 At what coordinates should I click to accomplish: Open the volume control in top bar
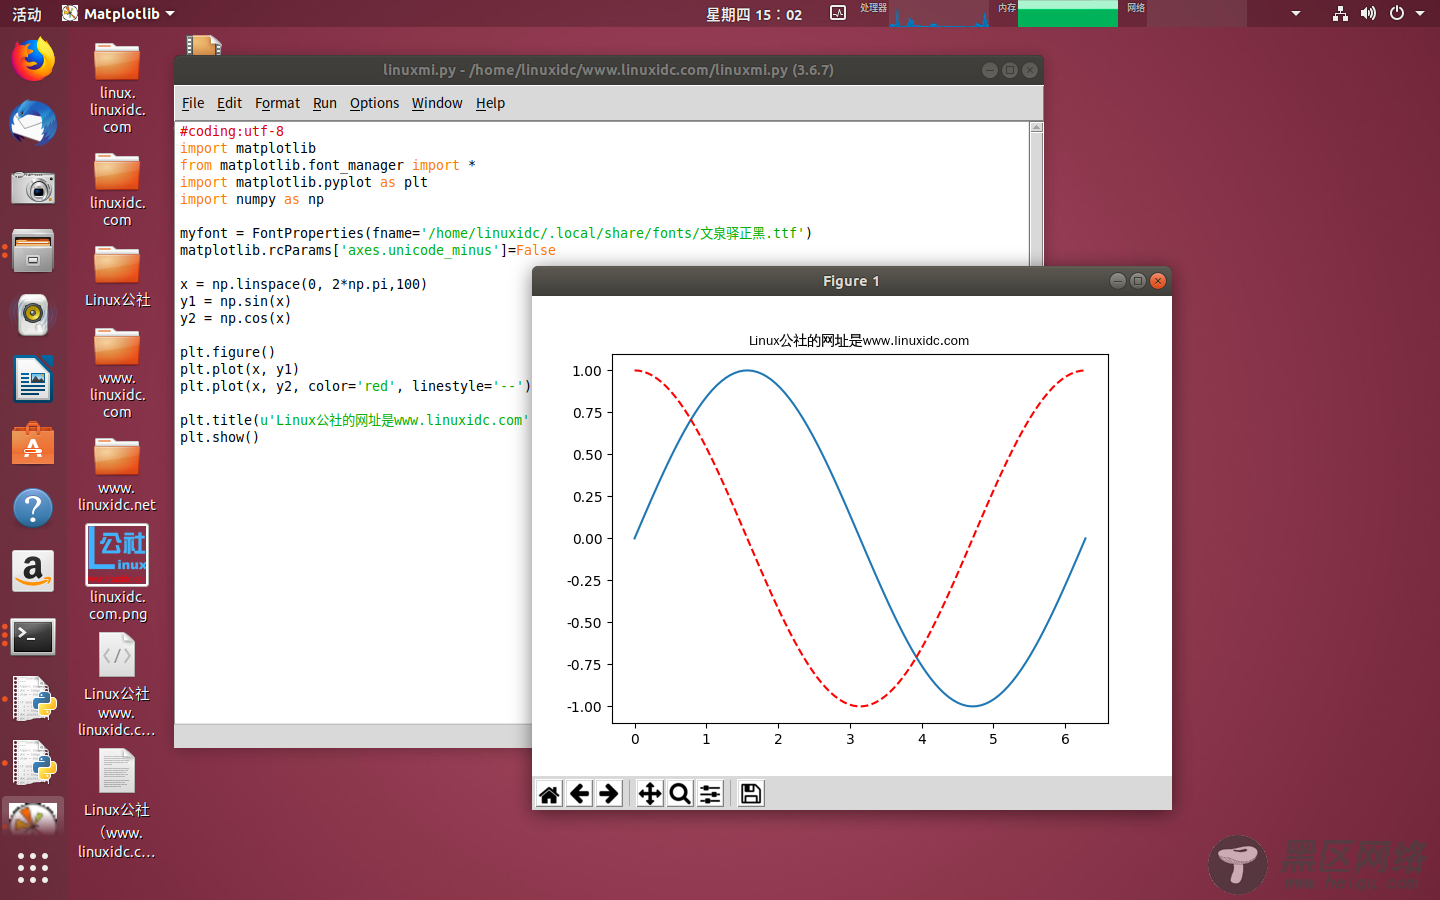click(1368, 13)
